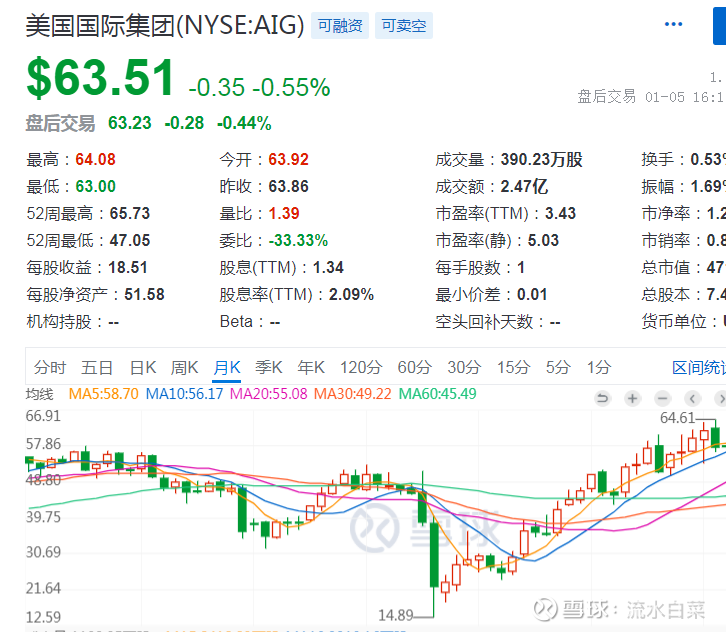726x632 pixels.
Task: Click the 64.61 high marker on chart
Action: pos(677,418)
